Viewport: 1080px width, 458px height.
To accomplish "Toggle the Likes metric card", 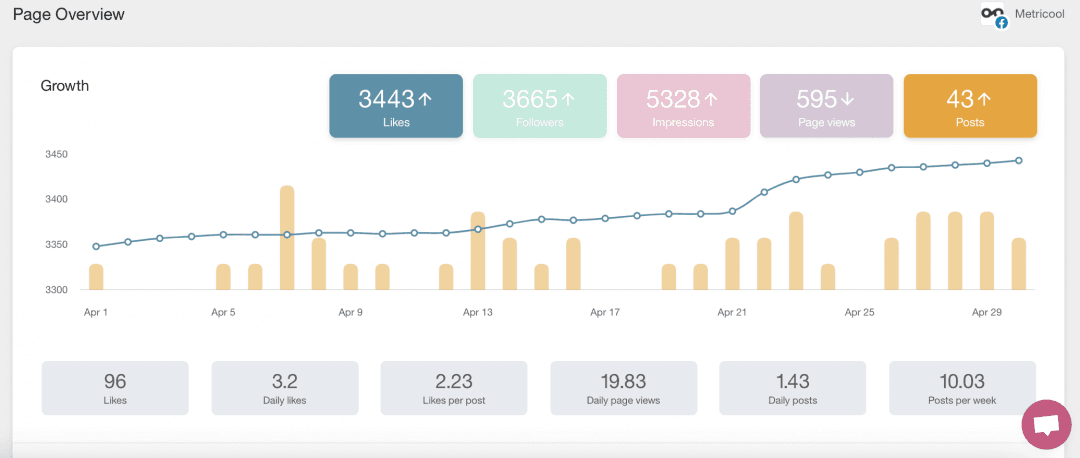I will coord(396,106).
